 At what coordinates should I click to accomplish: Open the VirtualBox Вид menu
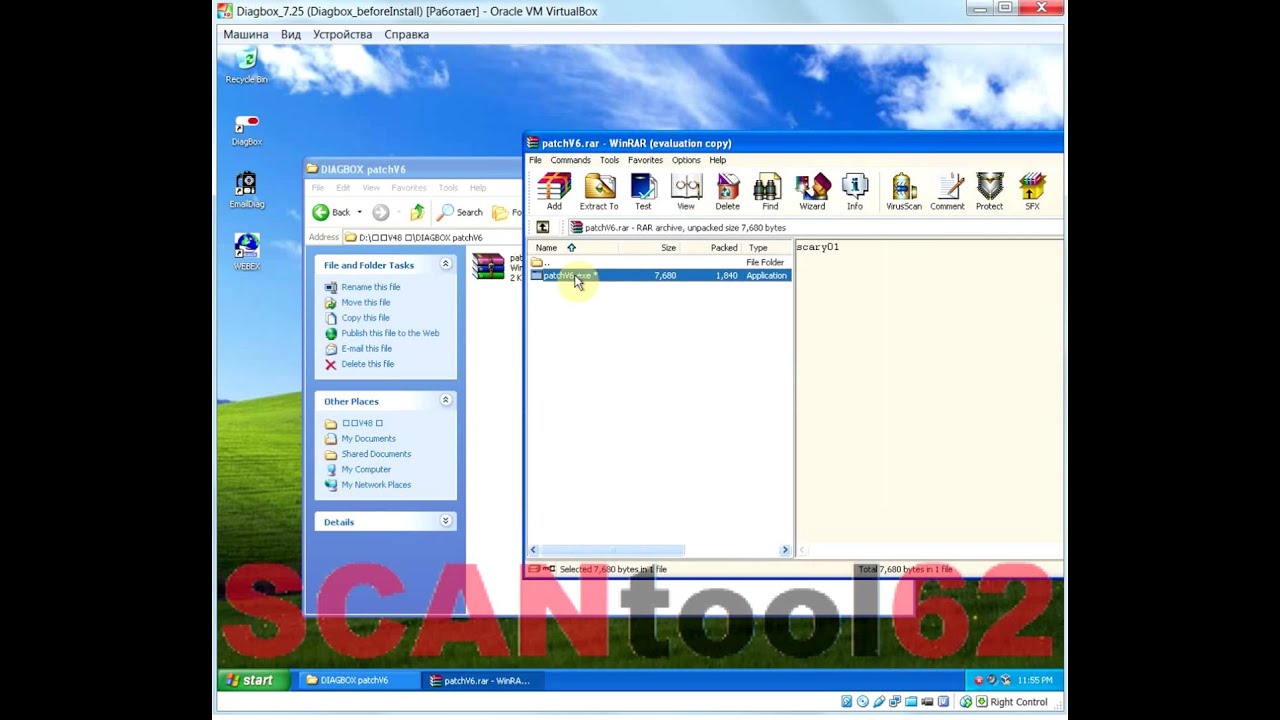[291, 34]
